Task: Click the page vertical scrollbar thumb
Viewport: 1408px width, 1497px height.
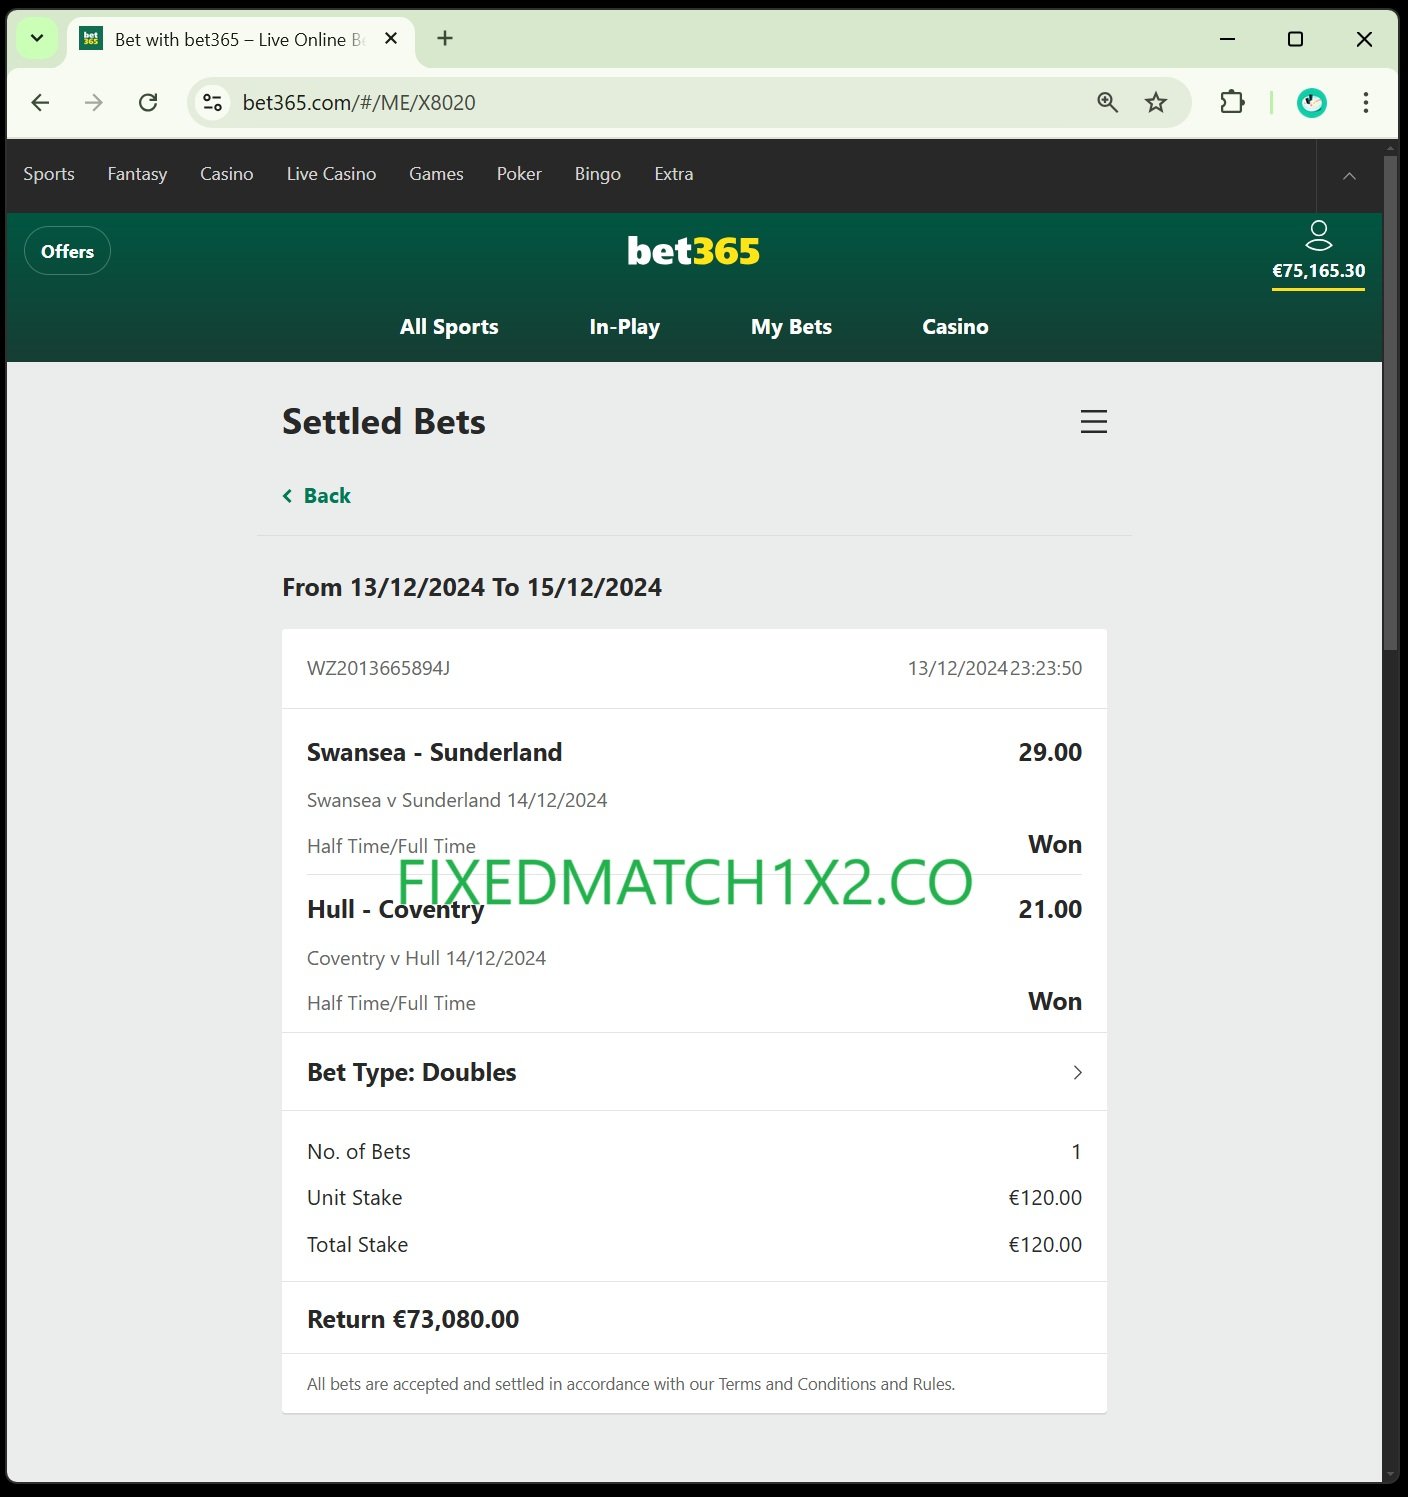Action: [x=1390, y=402]
